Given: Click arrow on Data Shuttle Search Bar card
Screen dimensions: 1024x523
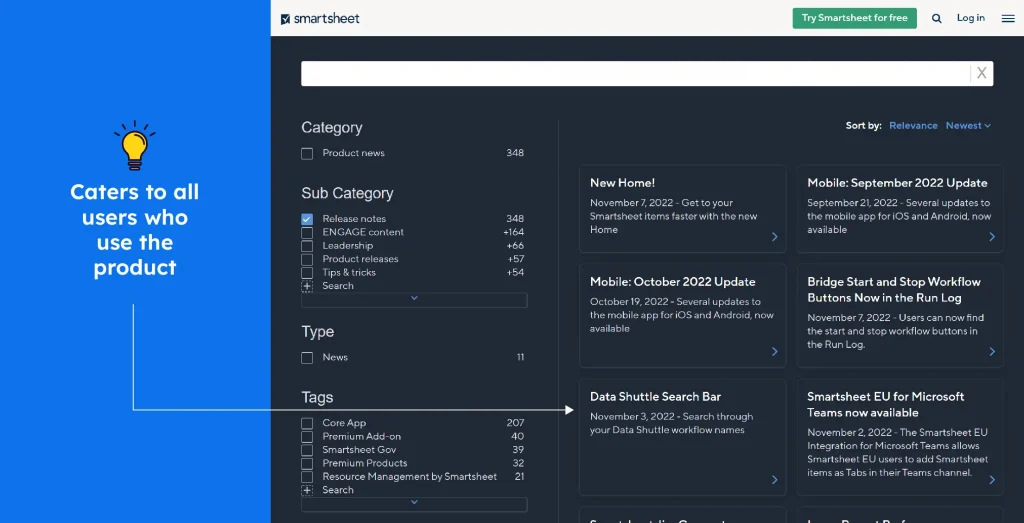Looking at the screenshot, I should click(x=774, y=480).
